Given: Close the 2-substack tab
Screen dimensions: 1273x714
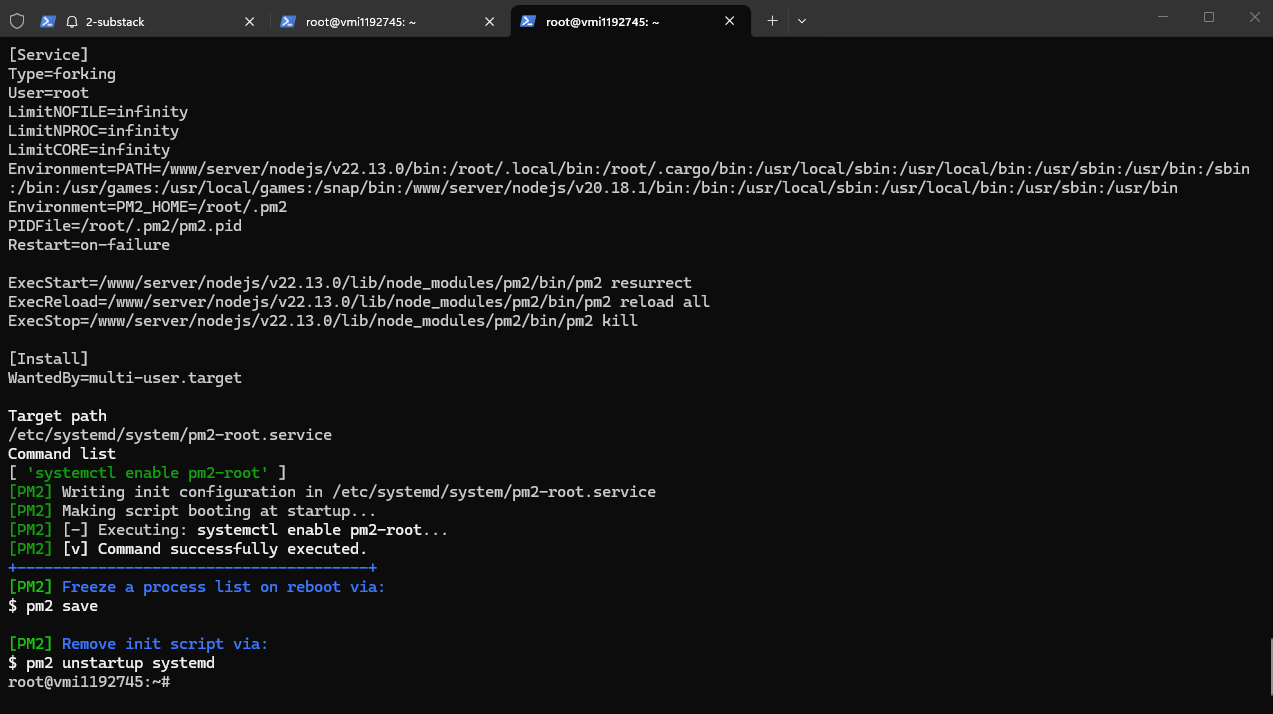Looking at the screenshot, I should [x=250, y=21].
